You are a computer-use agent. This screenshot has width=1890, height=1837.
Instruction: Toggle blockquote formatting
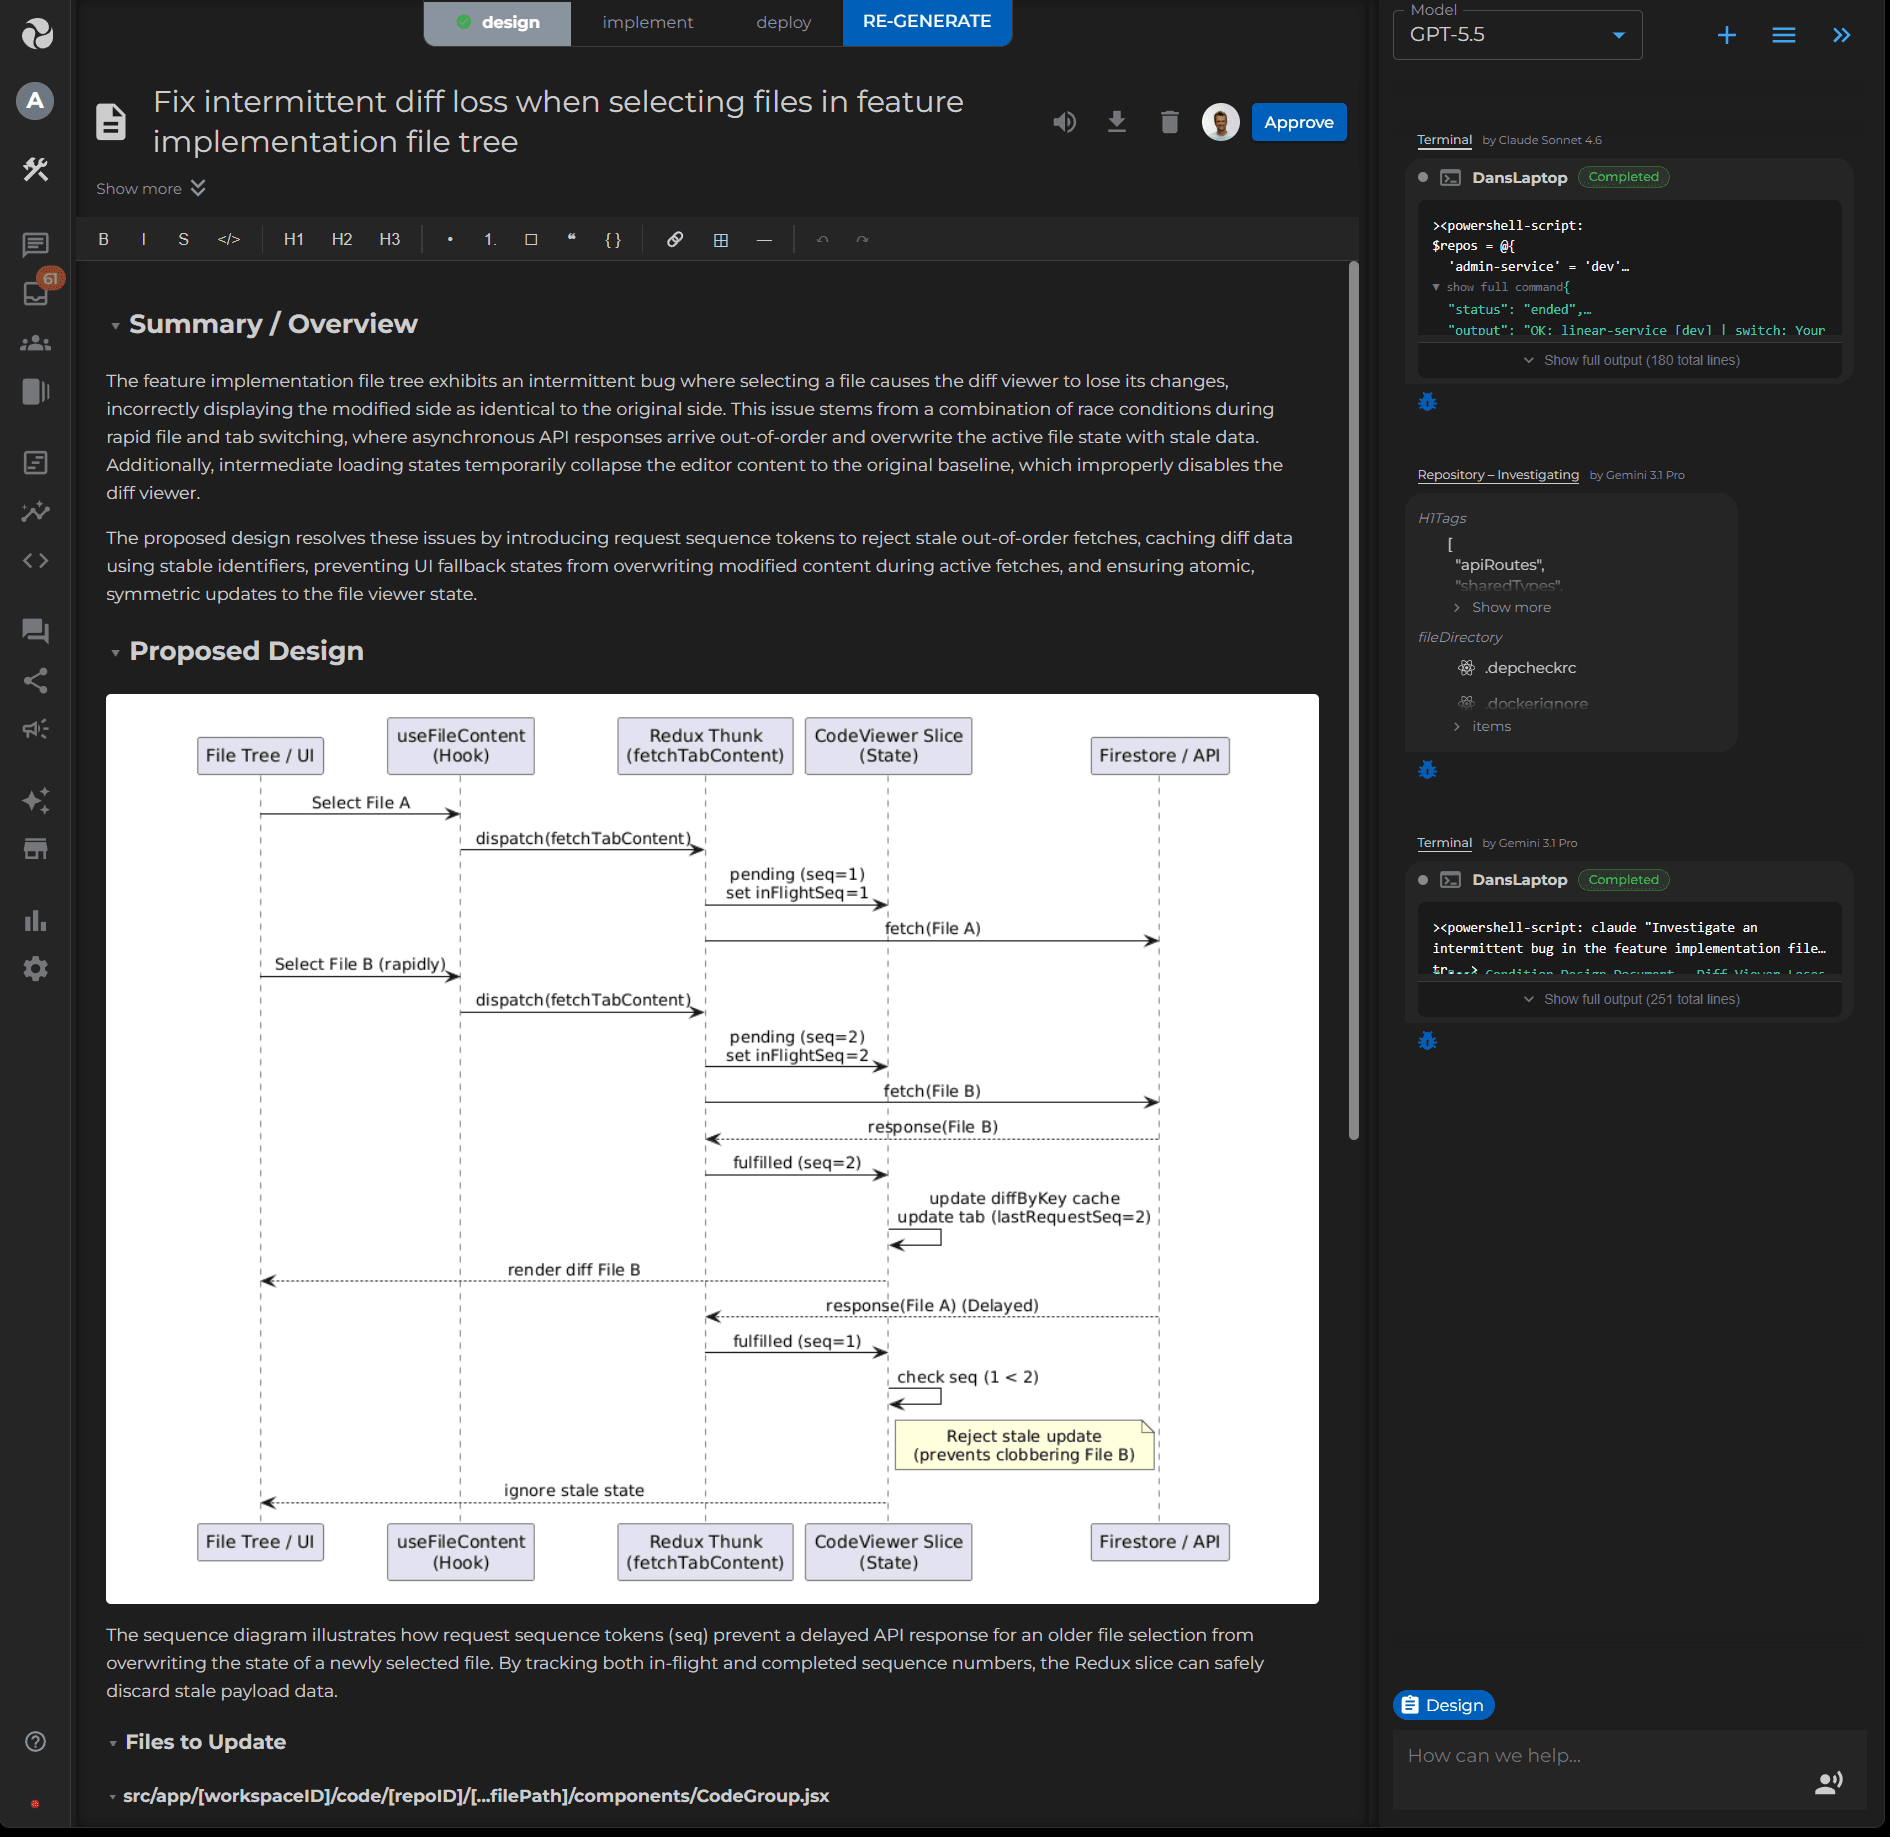[572, 239]
